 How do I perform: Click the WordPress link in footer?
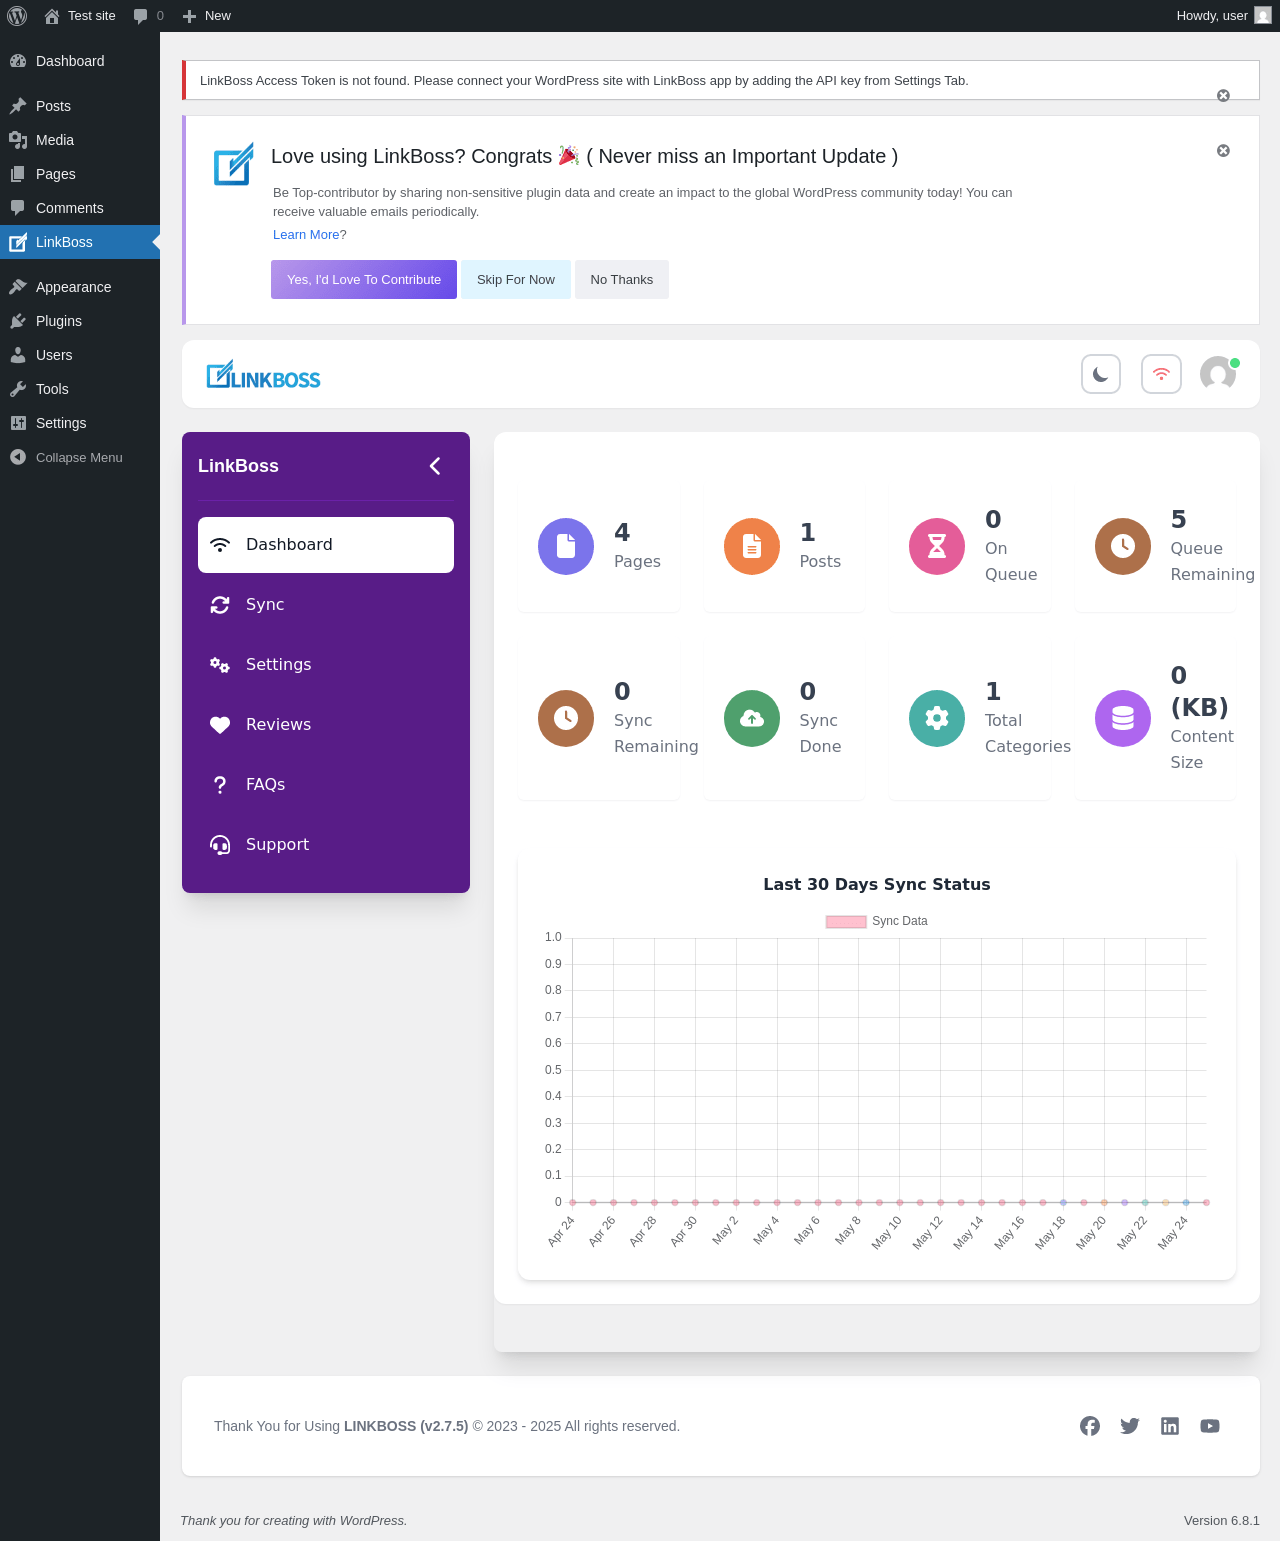pyautogui.click(x=372, y=1521)
